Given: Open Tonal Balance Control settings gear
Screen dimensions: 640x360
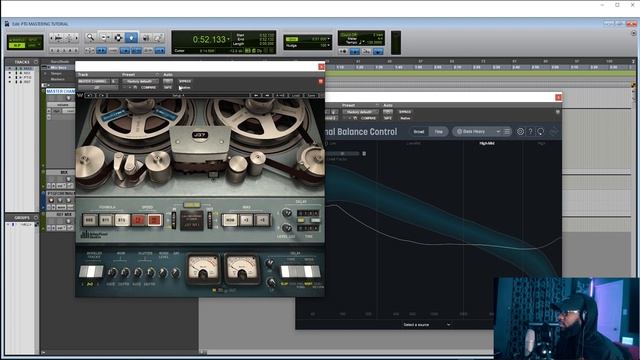Looking at the screenshot, I should [520, 131].
